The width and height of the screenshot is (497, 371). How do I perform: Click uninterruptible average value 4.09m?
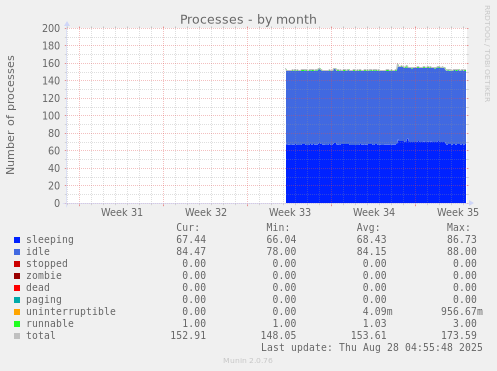[x=377, y=312]
